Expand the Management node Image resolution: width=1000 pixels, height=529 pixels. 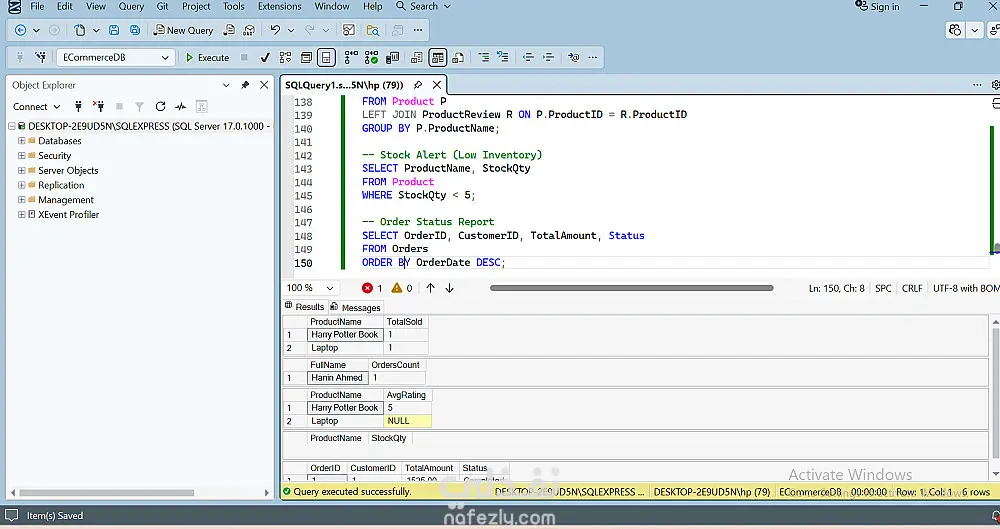(22, 200)
